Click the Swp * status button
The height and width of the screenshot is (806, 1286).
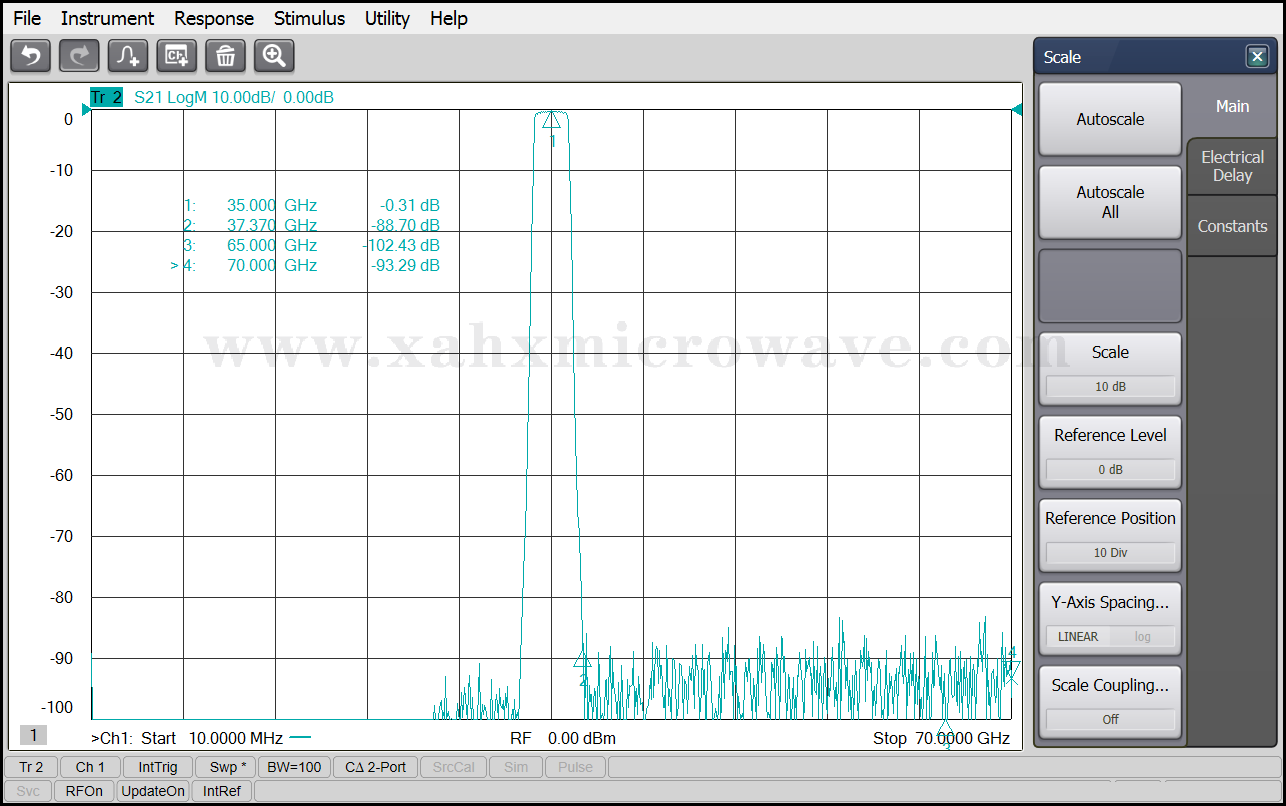[x=227, y=767]
